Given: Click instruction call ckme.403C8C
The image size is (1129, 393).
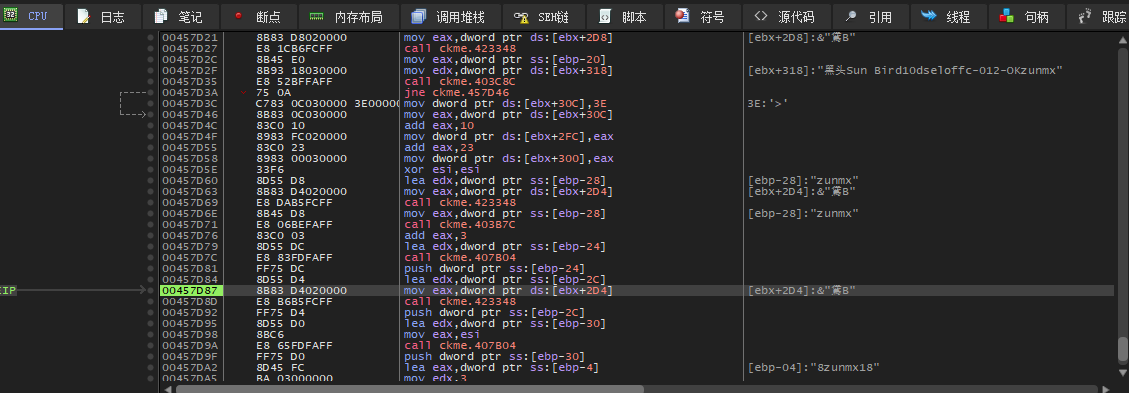Looking at the screenshot, I should point(460,81).
